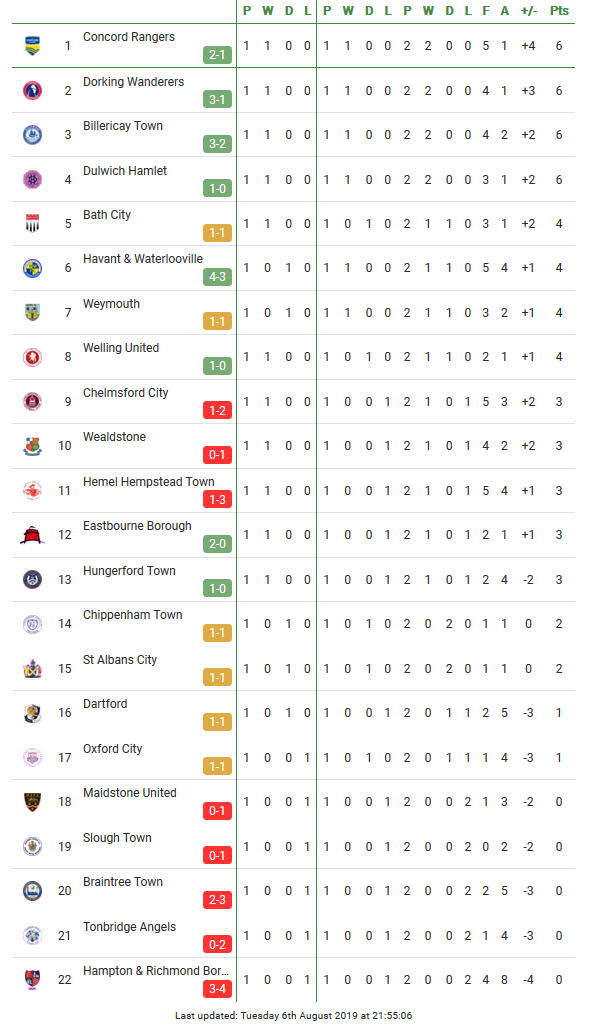
Task: Click Tonbridge Angels' red 0-2 result badge
Action: tap(218, 944)
